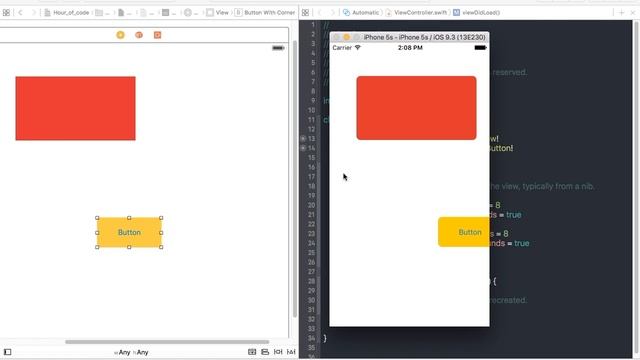Viewport: 640px width, 360px height.
Task: Add a new assistant editor pane
Action: 621,13
